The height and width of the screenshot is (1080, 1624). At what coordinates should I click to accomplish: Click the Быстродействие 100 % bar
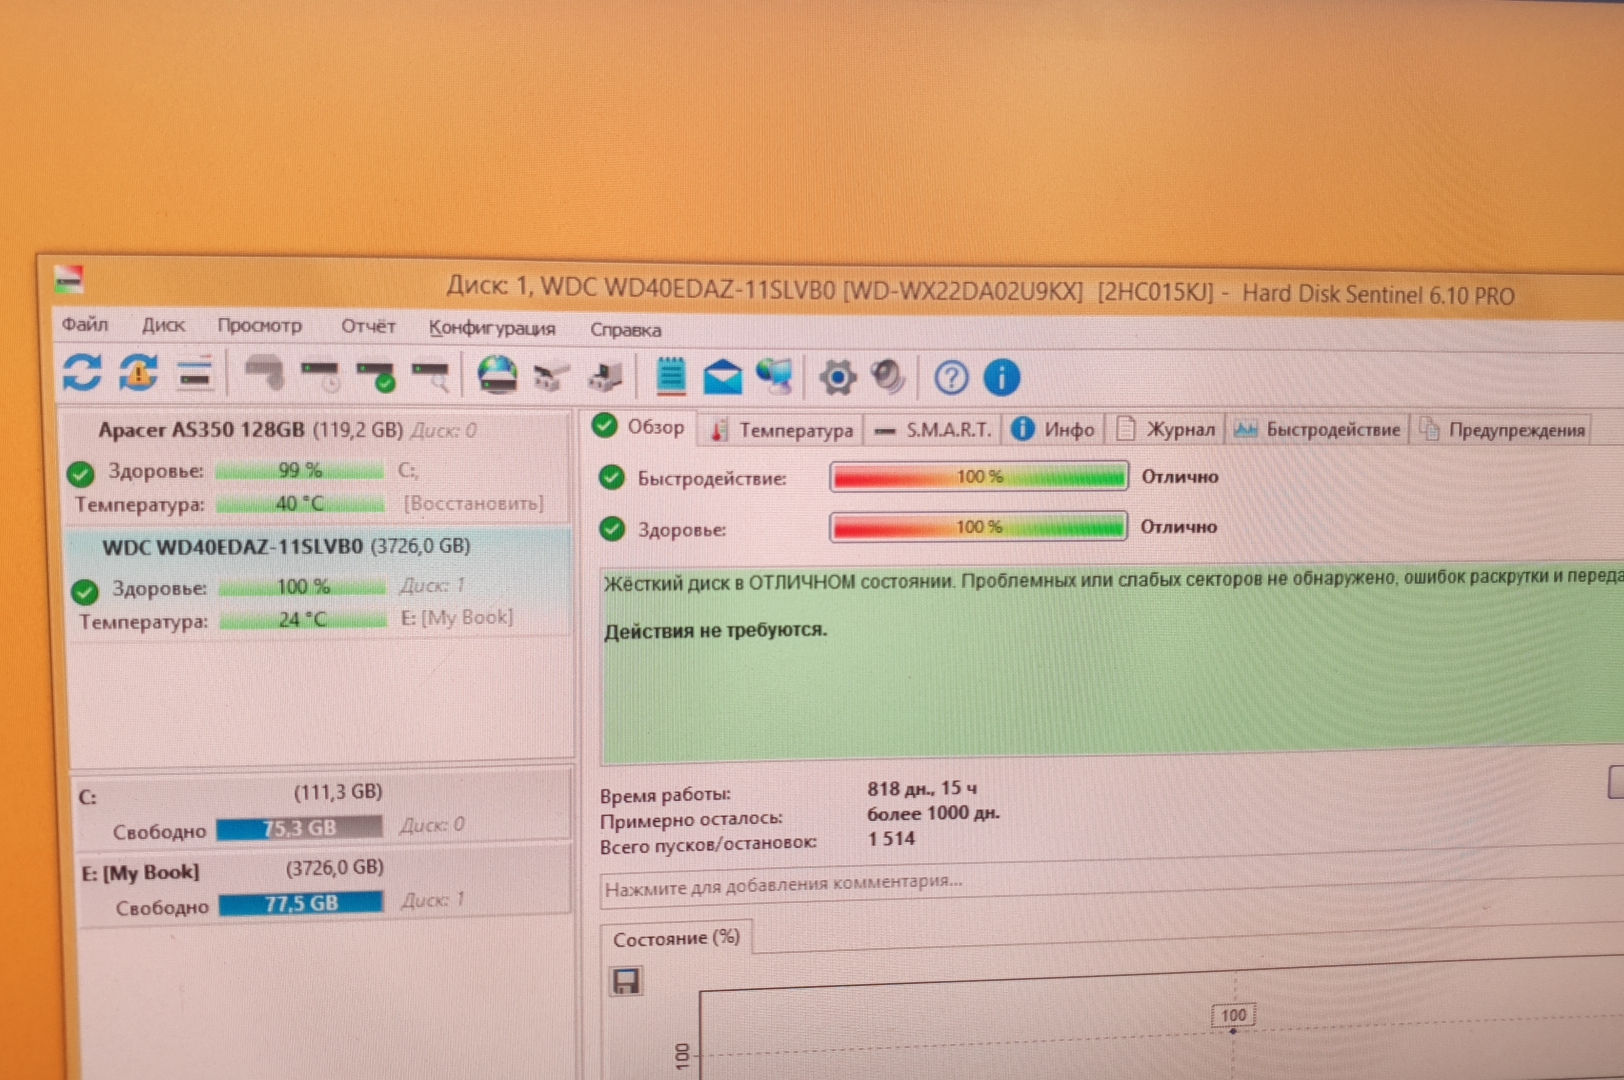tap(979, 476)
